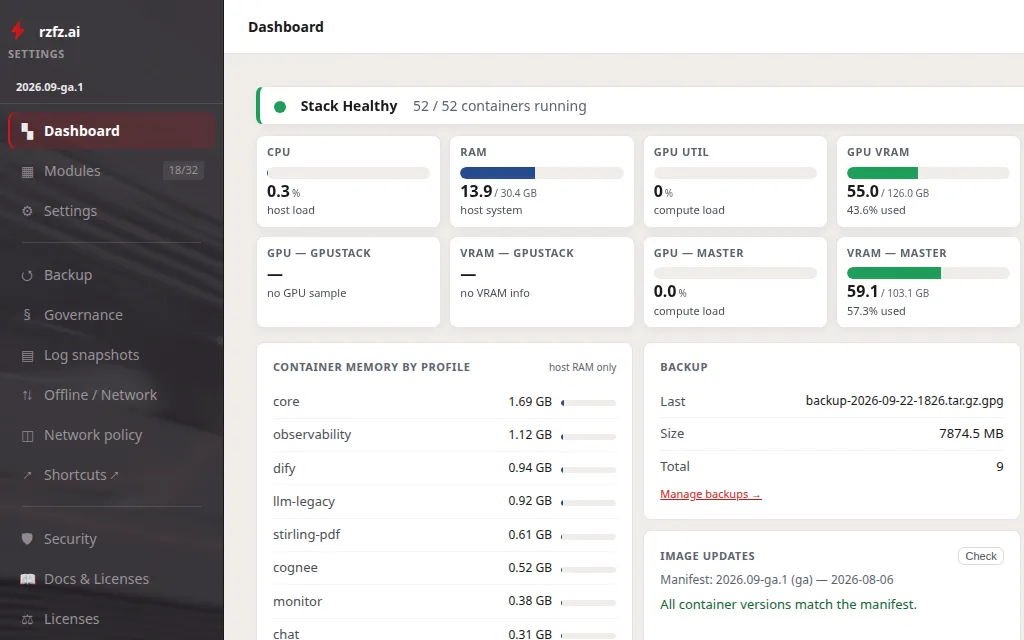
Task: Click the CPU host load progress bar
Action: pyautogui.click(x=348, y=173)
